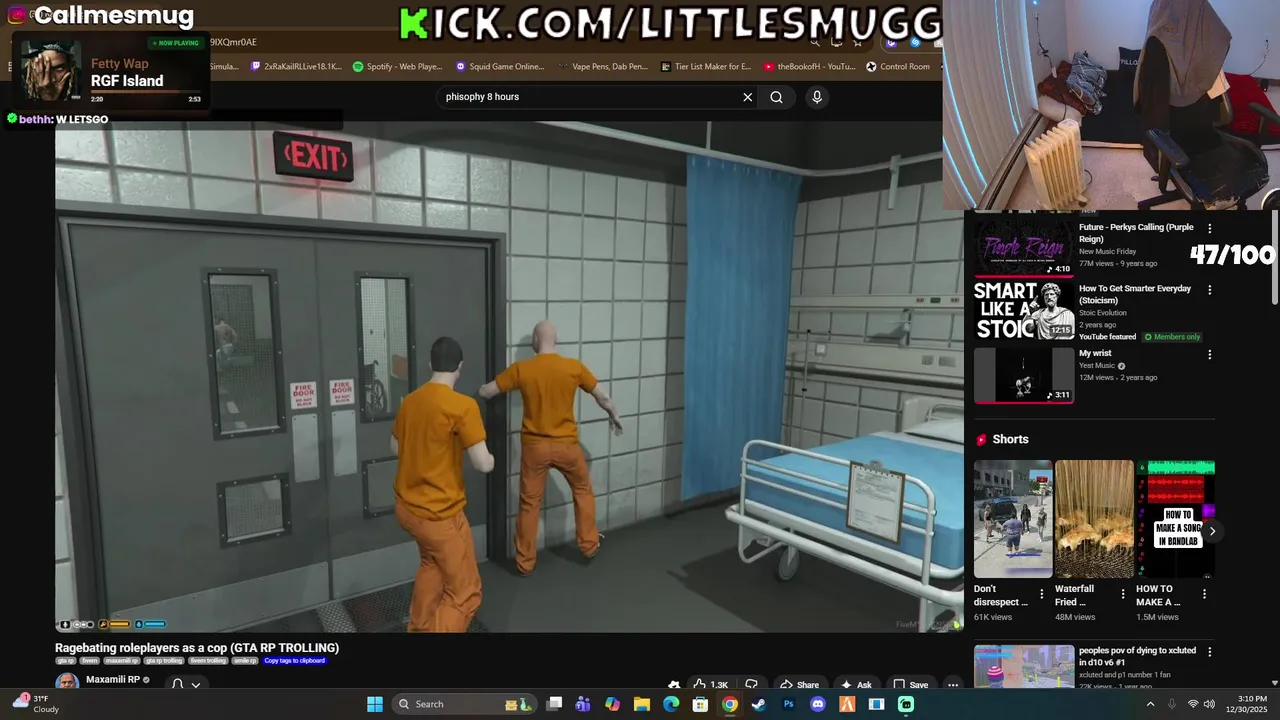Open options for the 'Don't disrespect' short
Viewport: 1280px width, 720px height.
1042,594
